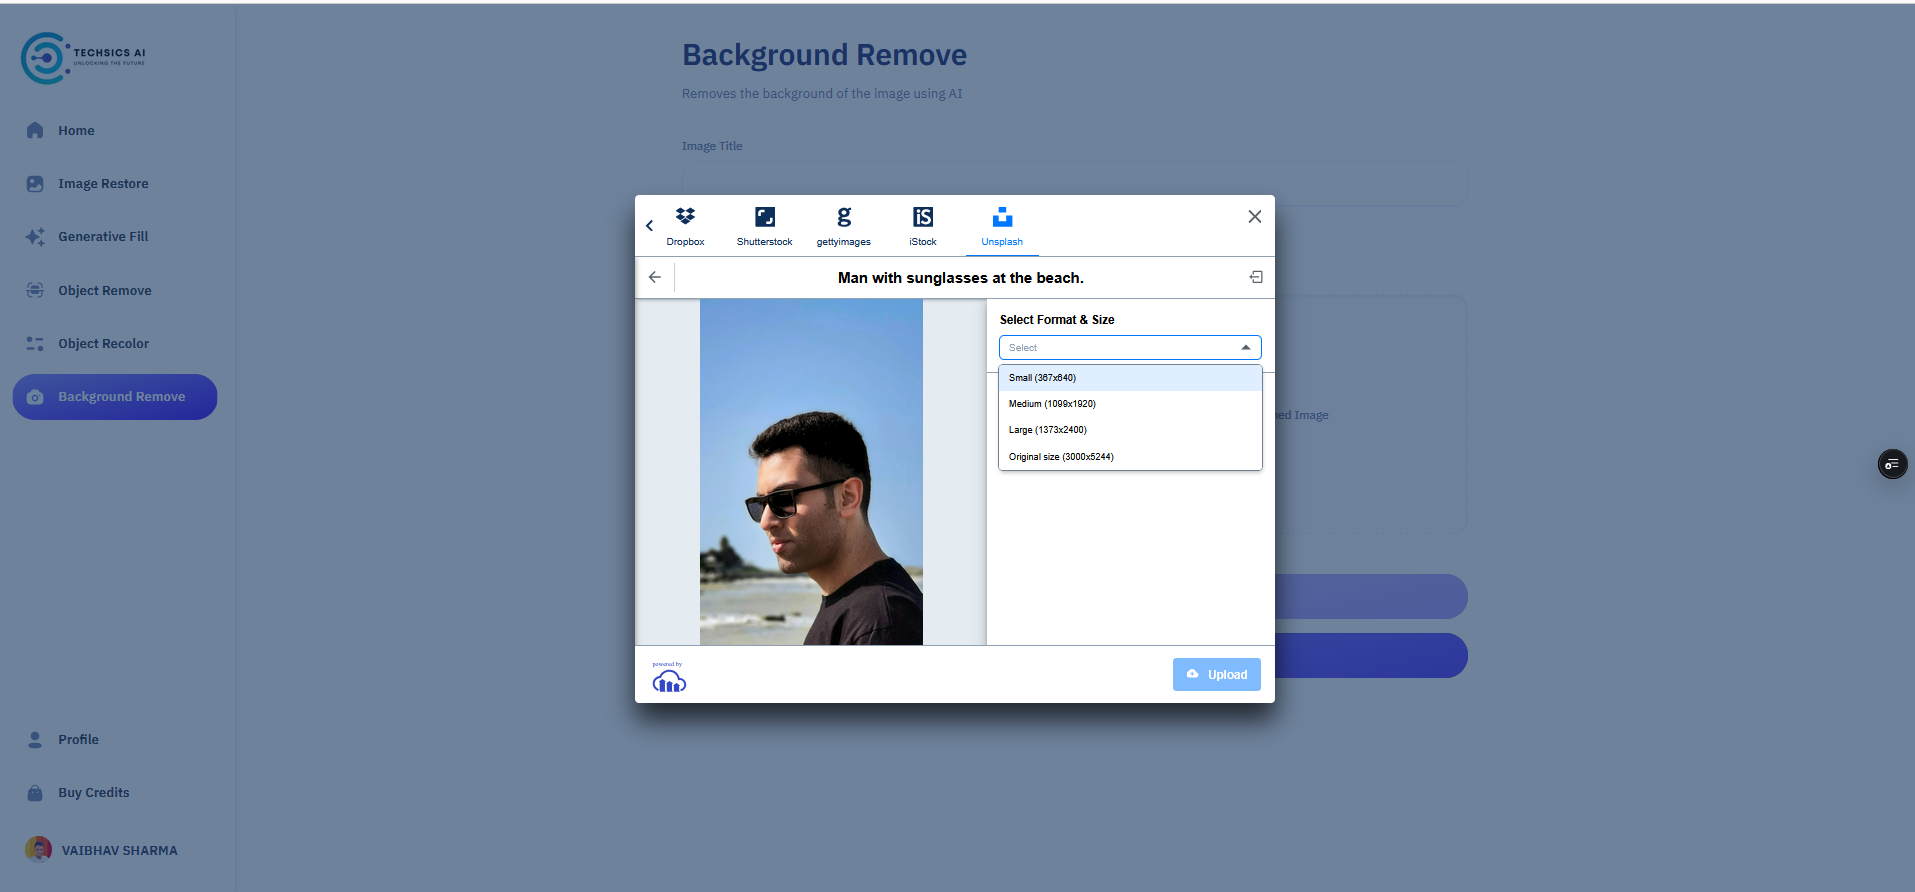Image resolution: width=1915 pixels, height=892 pixels.
Task: Click the Object Remove scan icon
Action: (35, 290)
